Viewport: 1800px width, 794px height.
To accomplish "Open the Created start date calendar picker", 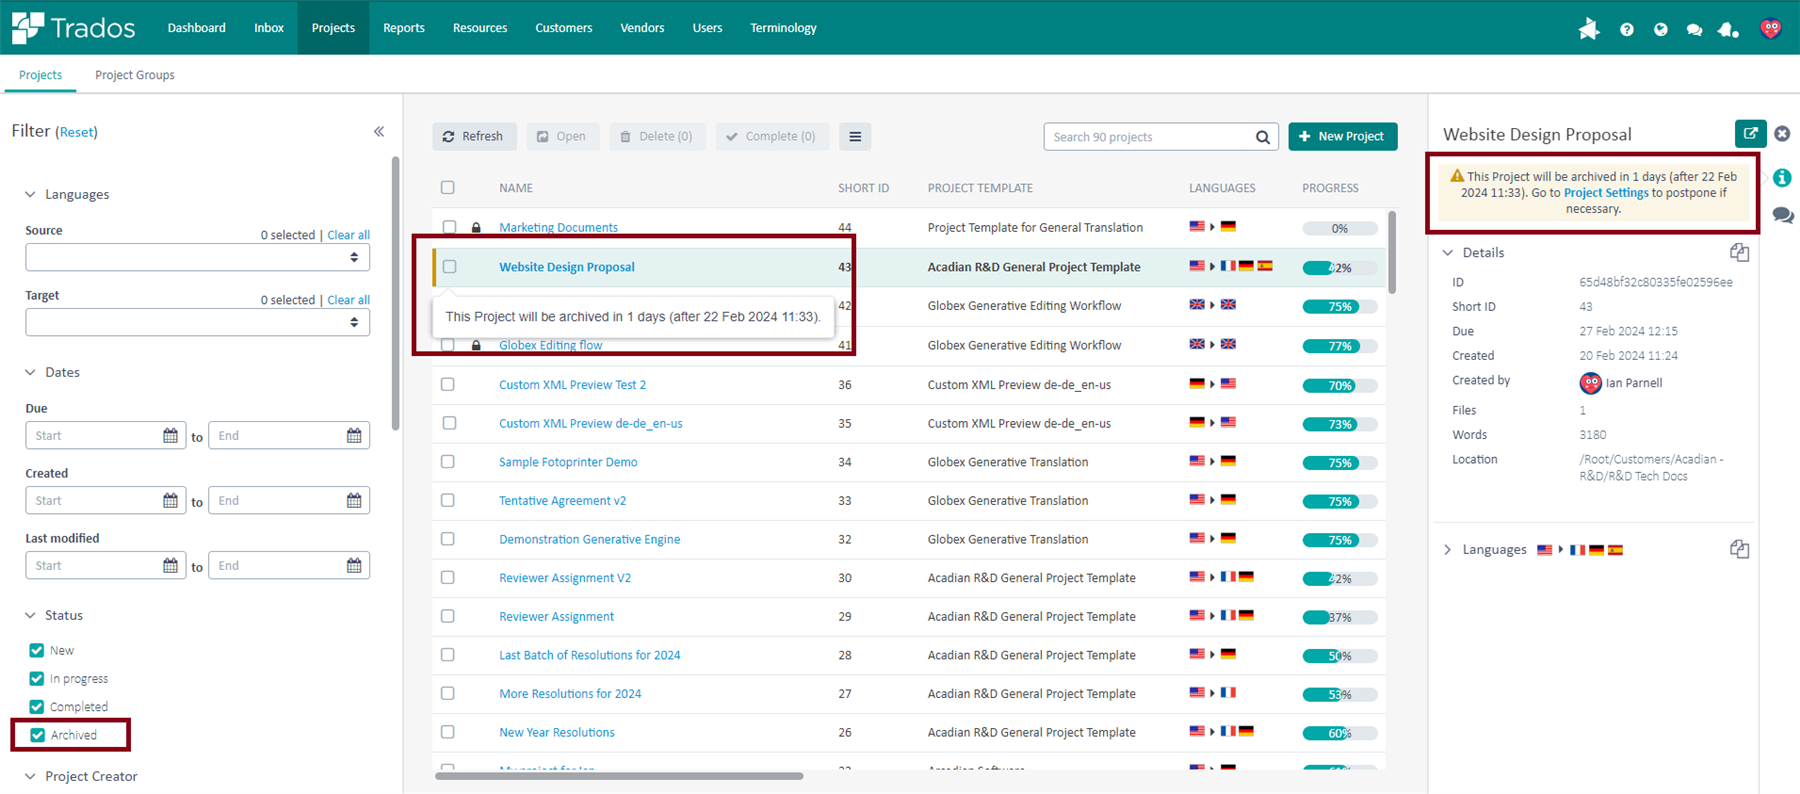I will click(170, 501).
